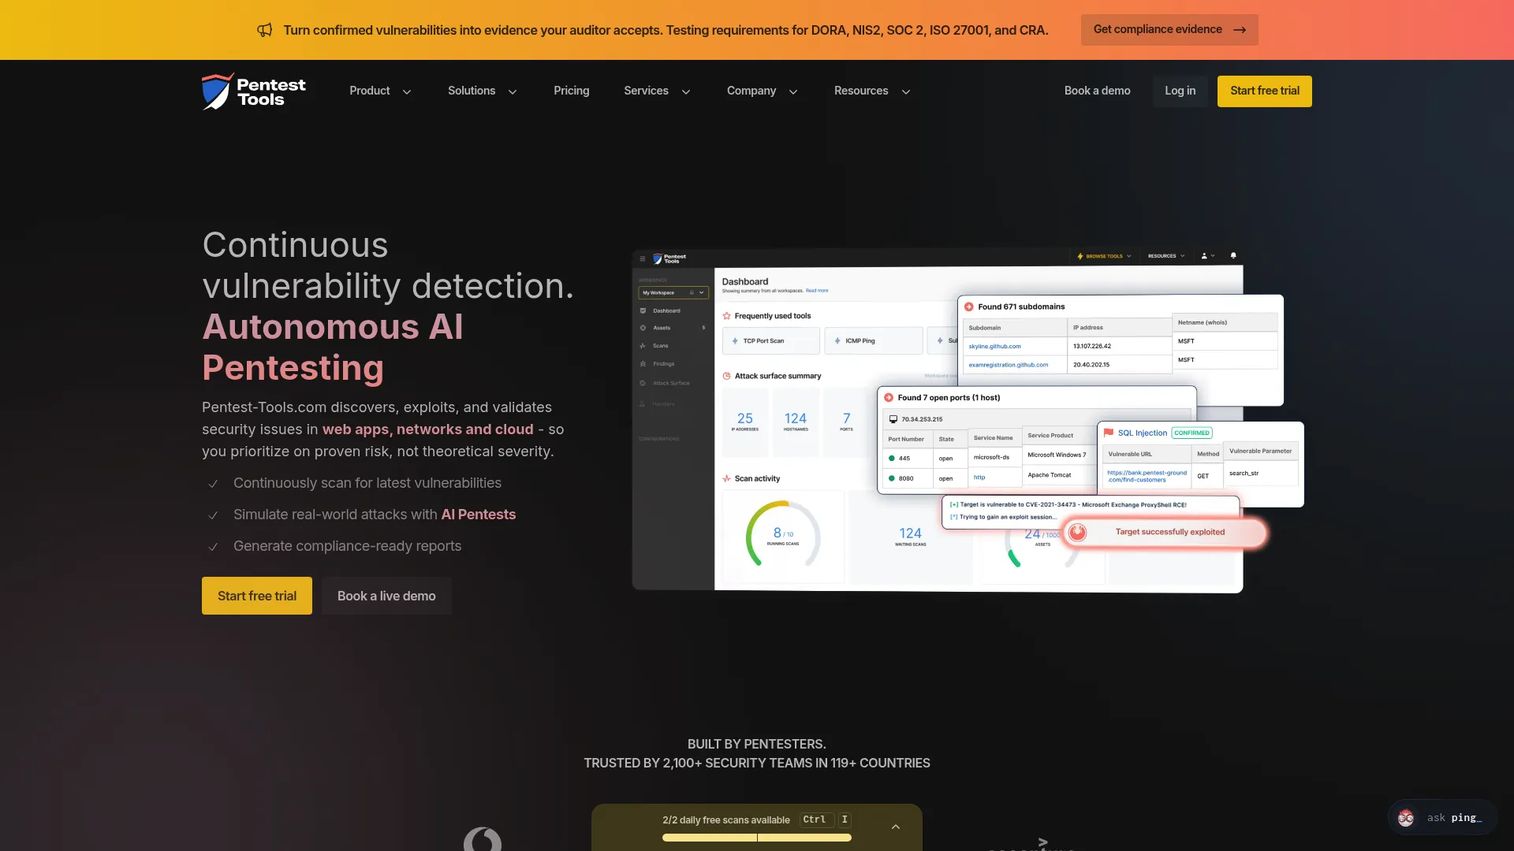Click the CONFIRMED badge on SQL Injection

[x=1192, y=433]
